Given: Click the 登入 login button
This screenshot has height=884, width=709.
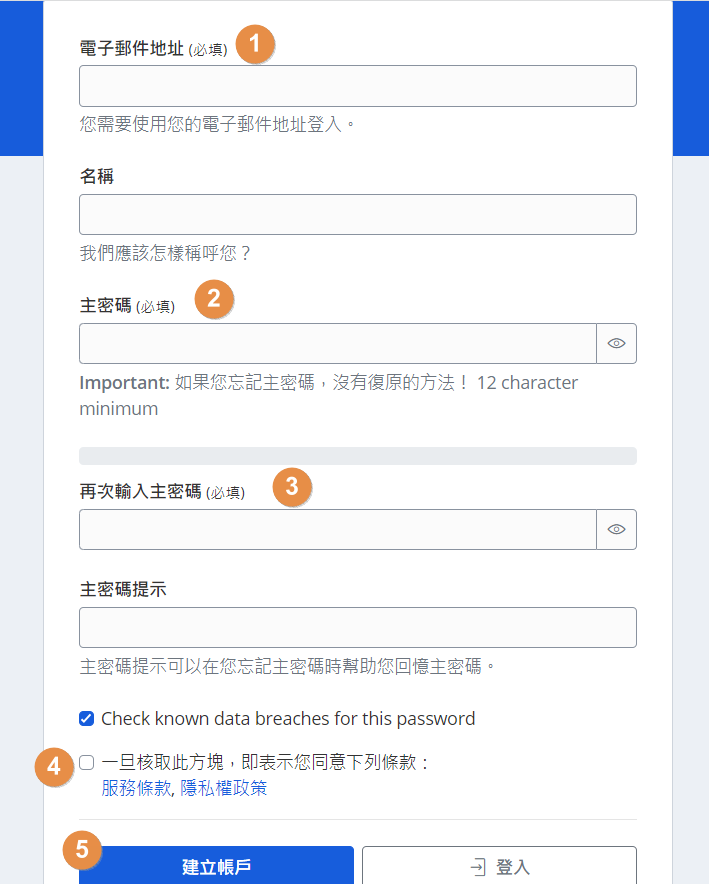Looking at the screenshot, I should click(x=499, y=866).
